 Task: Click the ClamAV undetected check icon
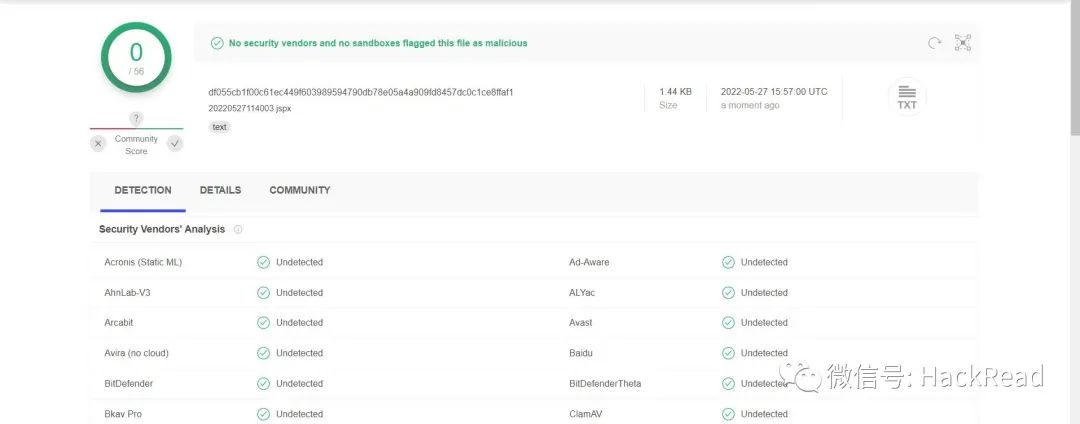pos(728,414)
